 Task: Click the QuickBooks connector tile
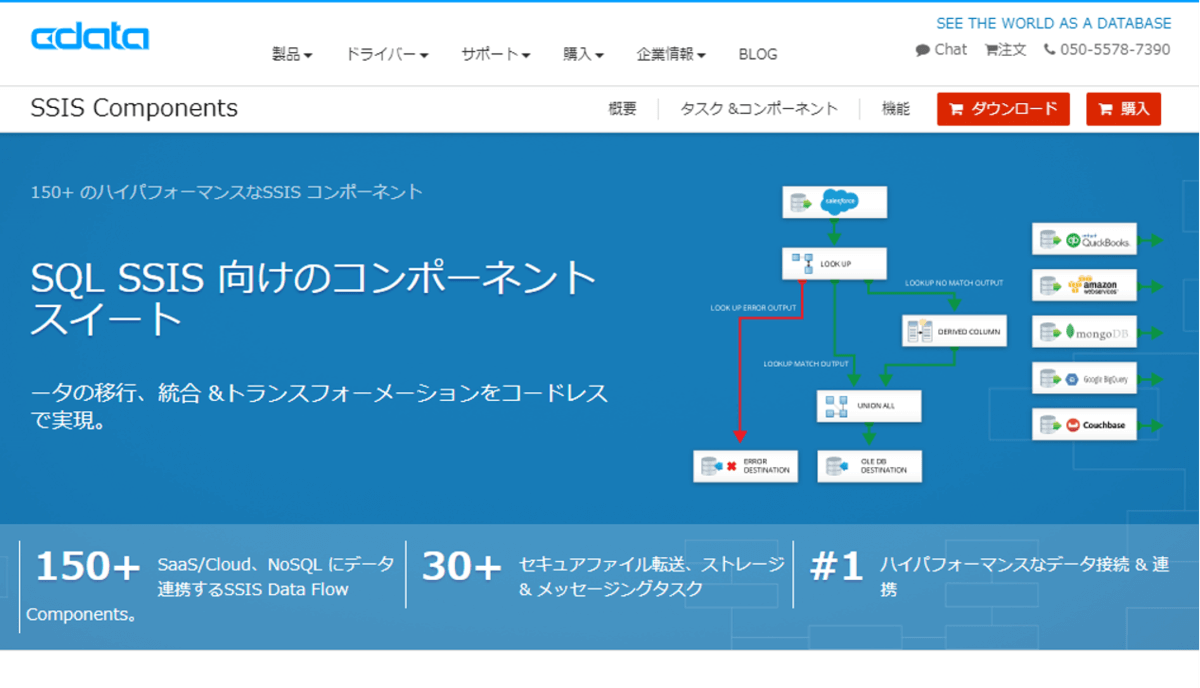click(1084, 240)
